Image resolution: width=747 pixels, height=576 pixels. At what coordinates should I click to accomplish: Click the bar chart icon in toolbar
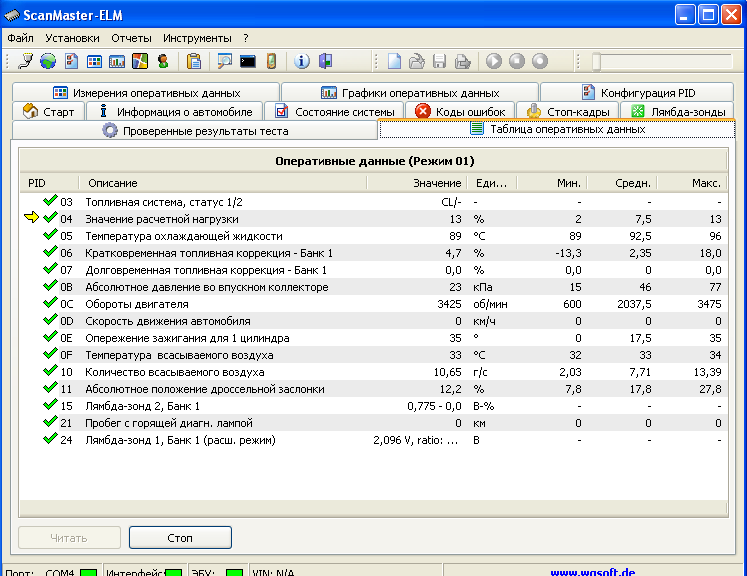[x=117, y=61]
